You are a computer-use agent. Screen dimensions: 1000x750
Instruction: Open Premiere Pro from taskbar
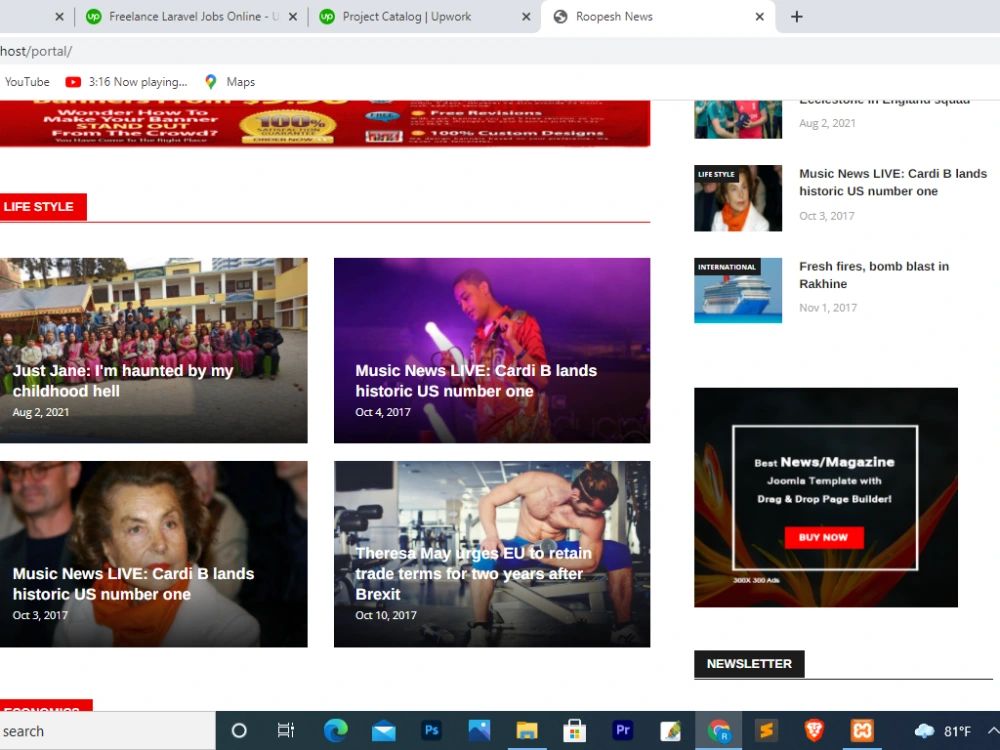click(622, 730)
